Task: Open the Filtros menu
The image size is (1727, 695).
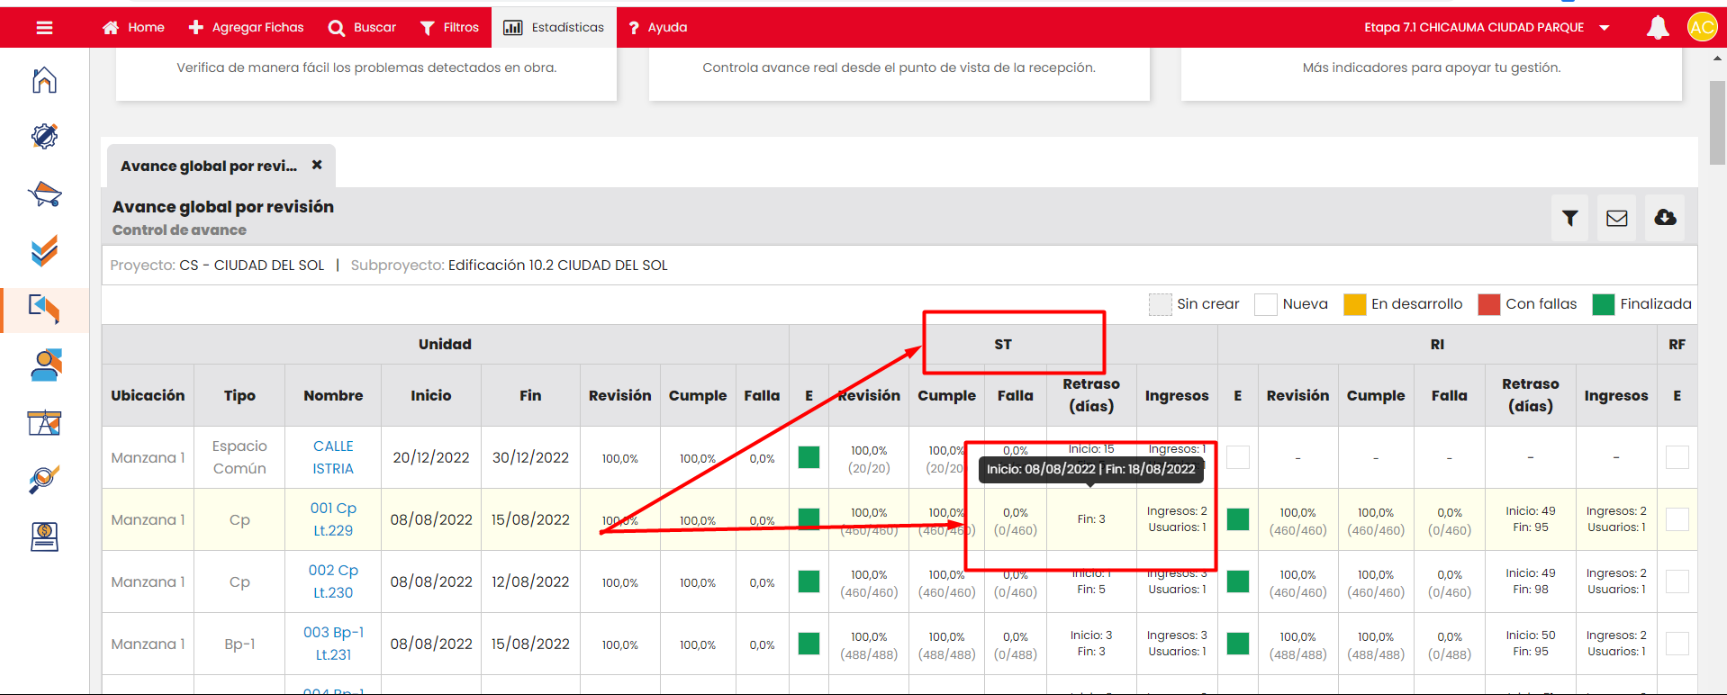Action: [x=449, y=28]
